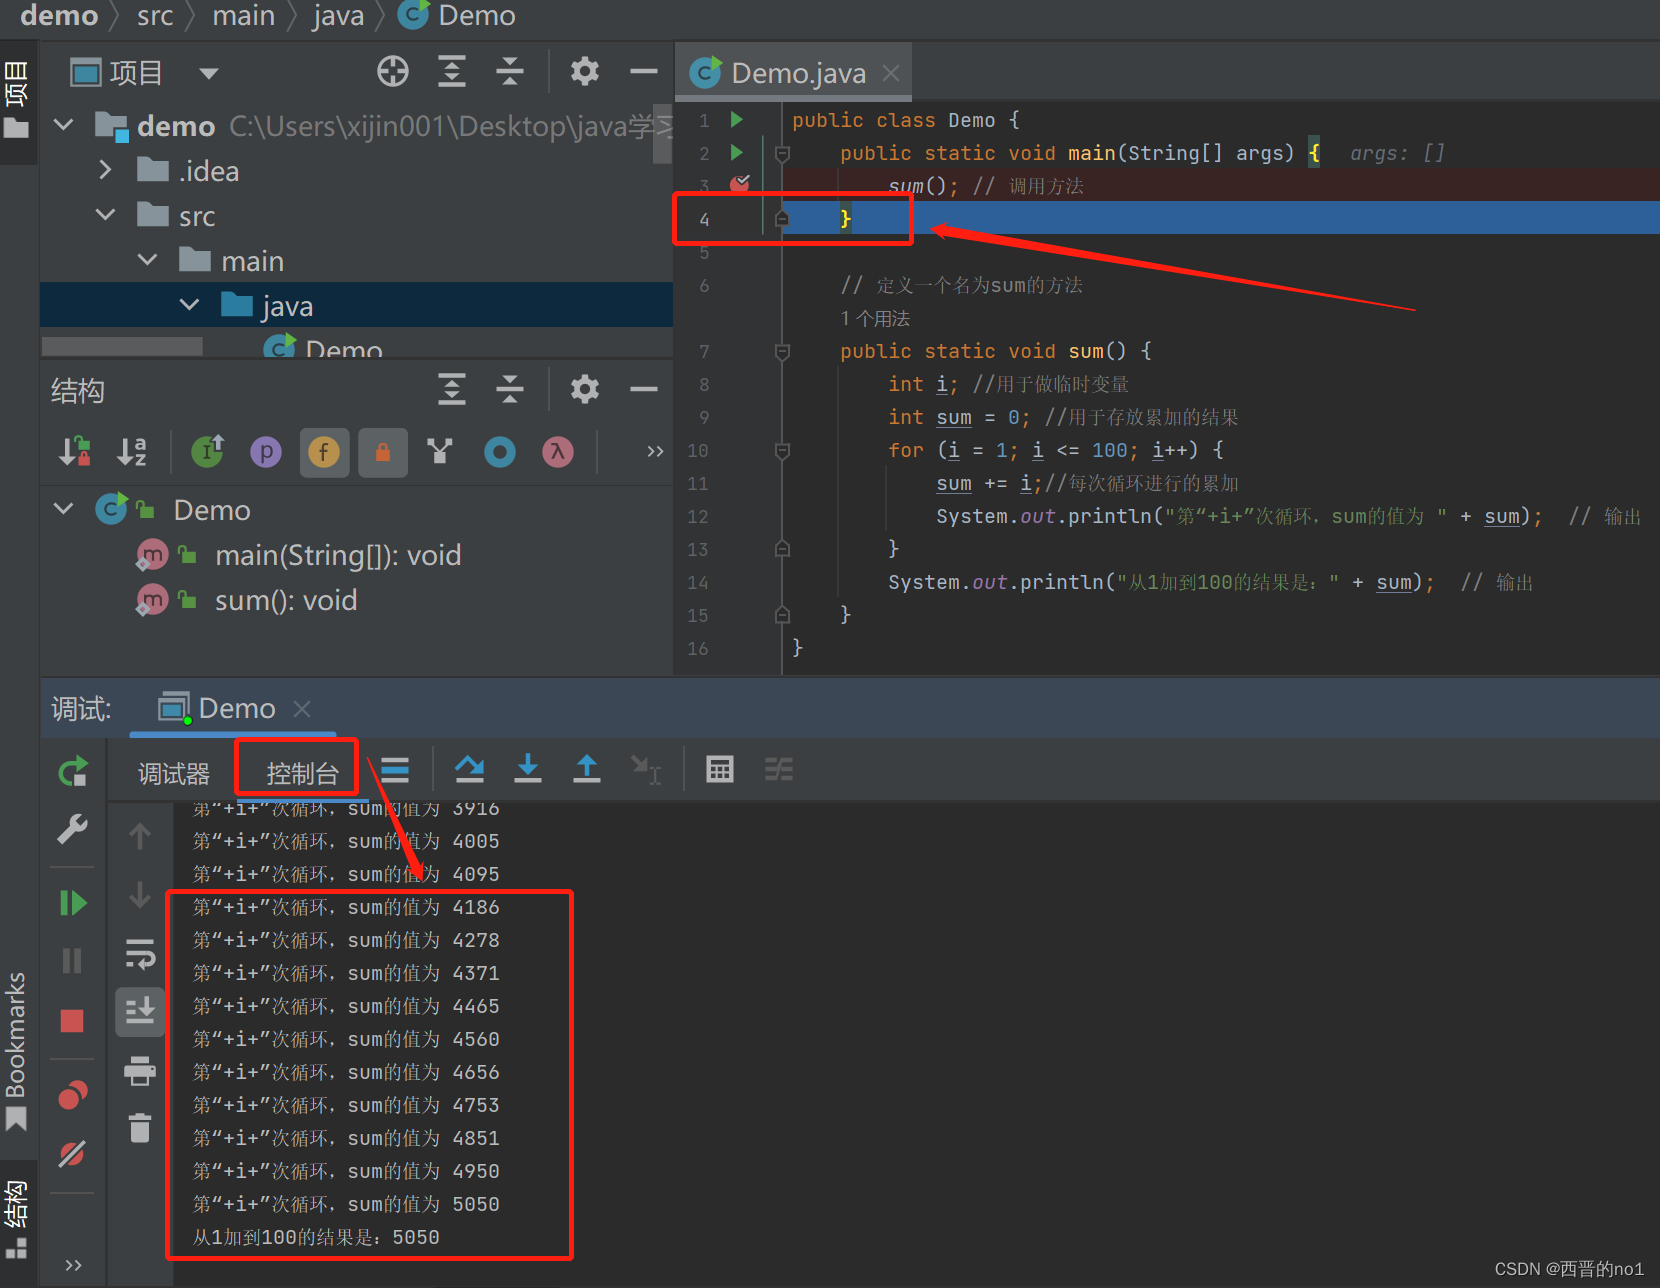Switch to the 调试器 tab
This screenshot has height=1288, width=1660.
click(173, 774)
